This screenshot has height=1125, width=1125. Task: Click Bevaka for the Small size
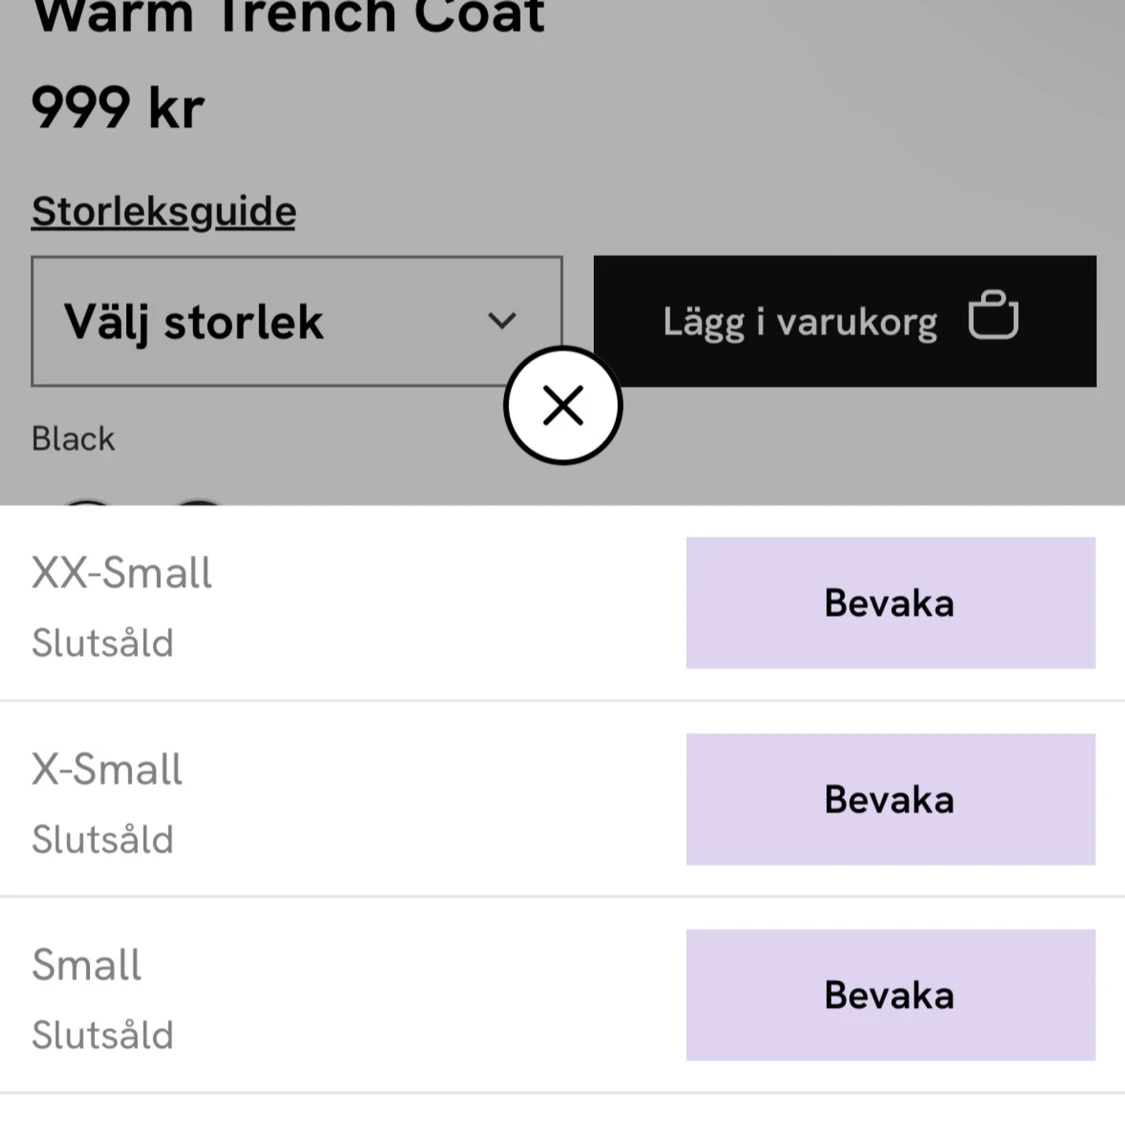(x=890, y=995)
